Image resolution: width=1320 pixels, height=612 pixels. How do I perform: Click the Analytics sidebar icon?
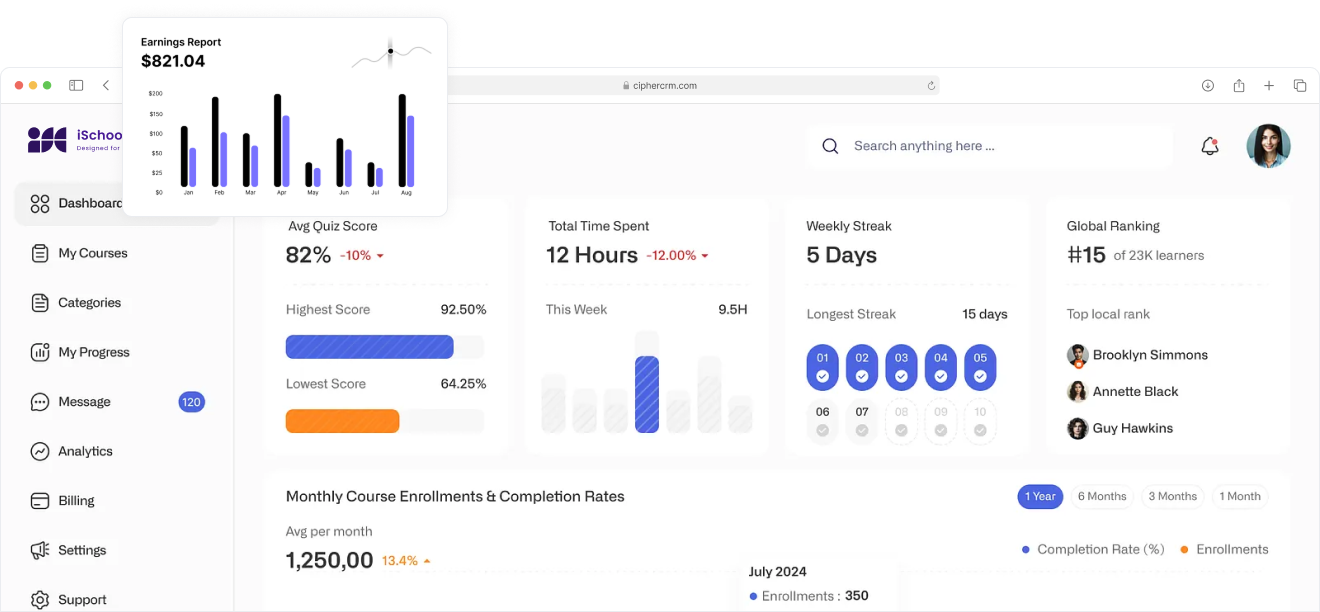pos(40,451)
